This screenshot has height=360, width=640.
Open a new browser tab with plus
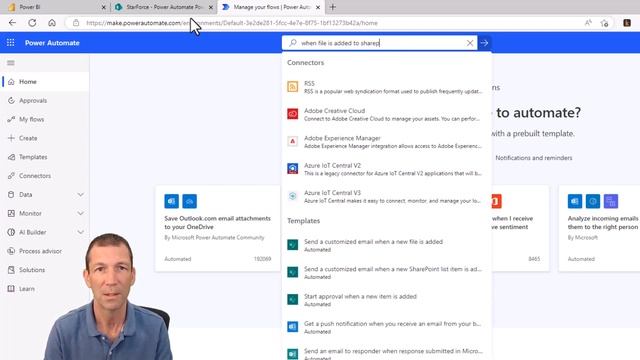pyautogui.click(x=333, y=7)
